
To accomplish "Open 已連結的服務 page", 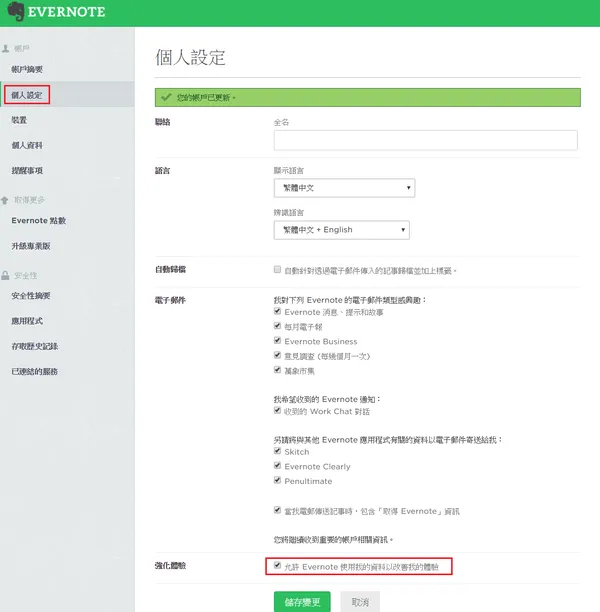I will [35, 372].
